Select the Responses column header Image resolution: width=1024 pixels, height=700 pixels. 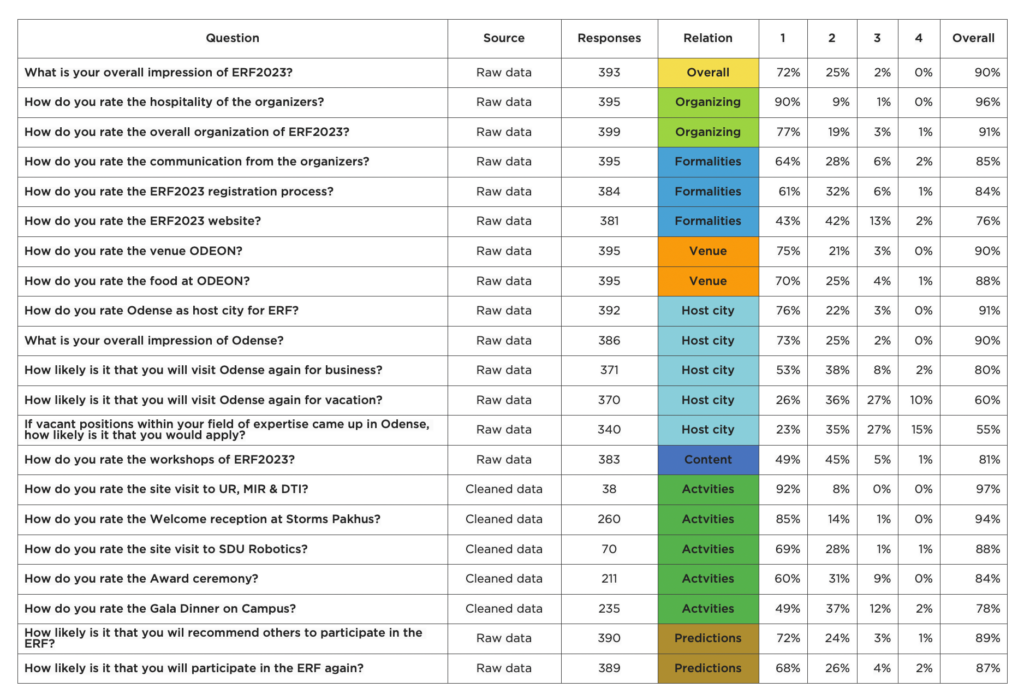609,38
